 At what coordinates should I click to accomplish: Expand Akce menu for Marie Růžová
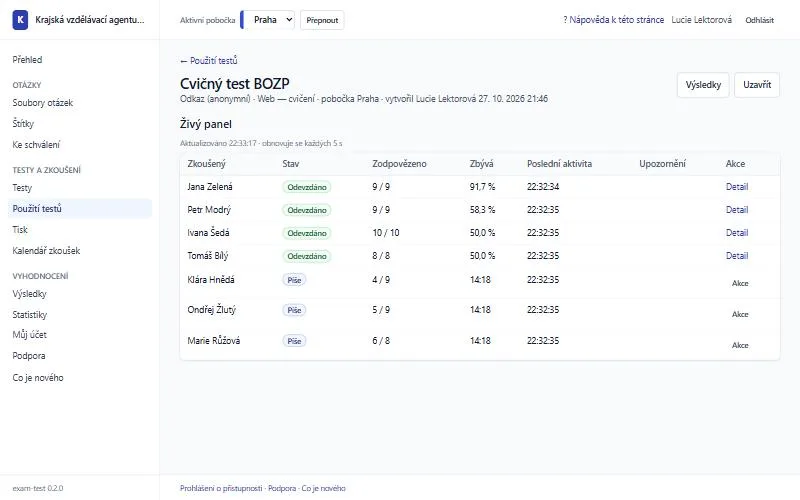(x=740, y=345)
